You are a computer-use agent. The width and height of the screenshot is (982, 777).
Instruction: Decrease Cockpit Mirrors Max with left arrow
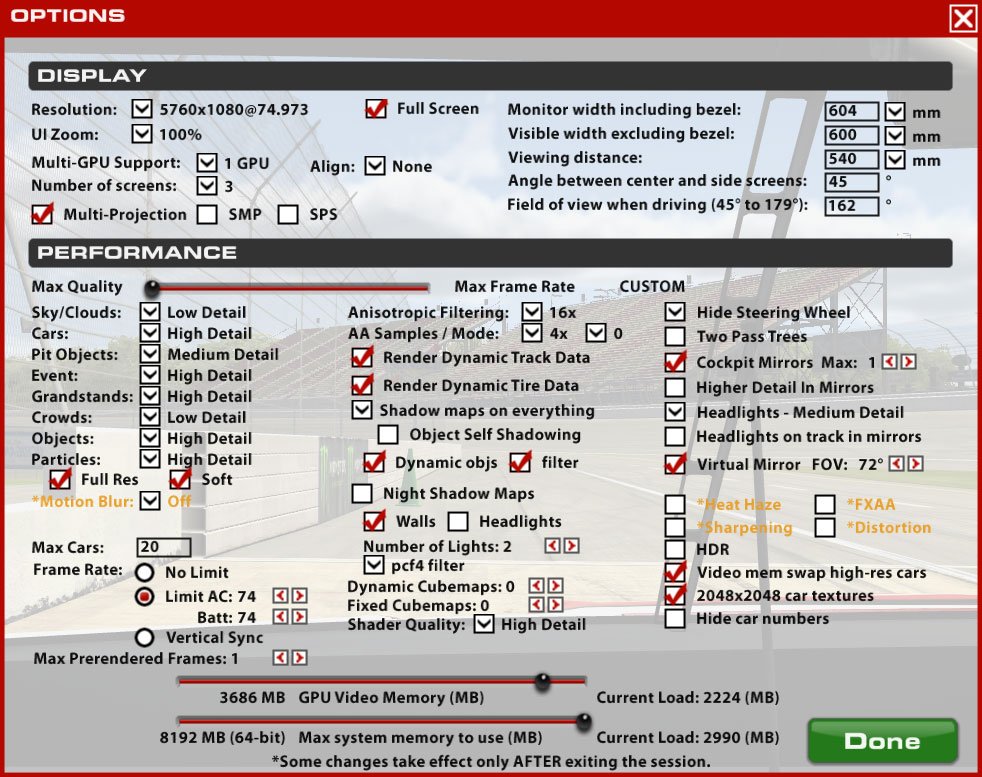pyautogui.click(x=890, y=362)
